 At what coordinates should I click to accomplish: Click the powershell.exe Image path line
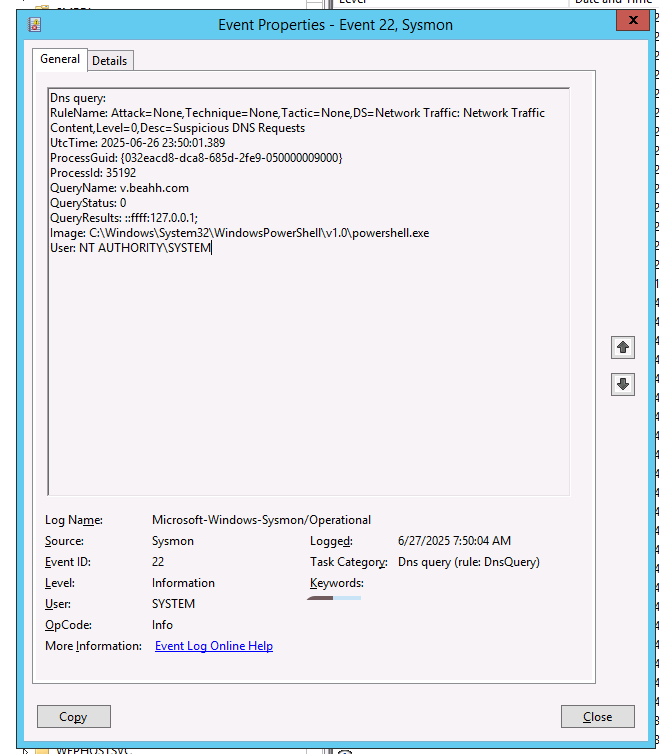point(239,233)
